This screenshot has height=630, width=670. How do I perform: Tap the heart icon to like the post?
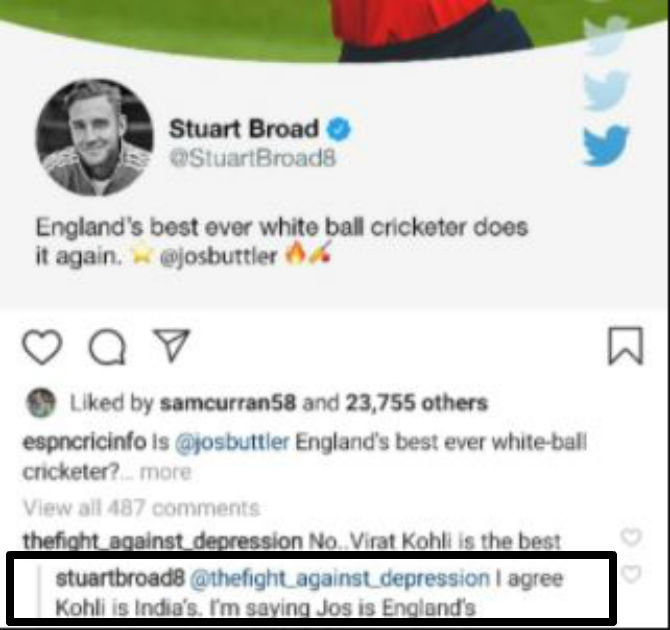coord(42,347)
